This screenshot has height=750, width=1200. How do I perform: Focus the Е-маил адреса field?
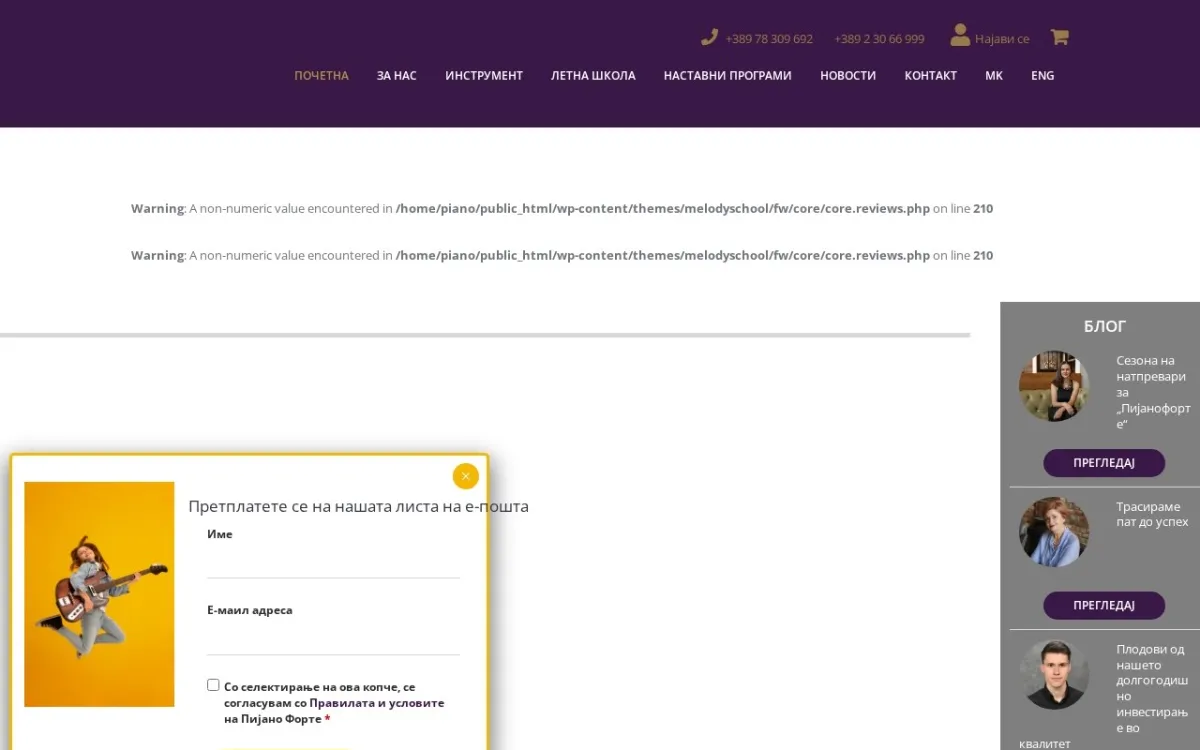(333, 640)
